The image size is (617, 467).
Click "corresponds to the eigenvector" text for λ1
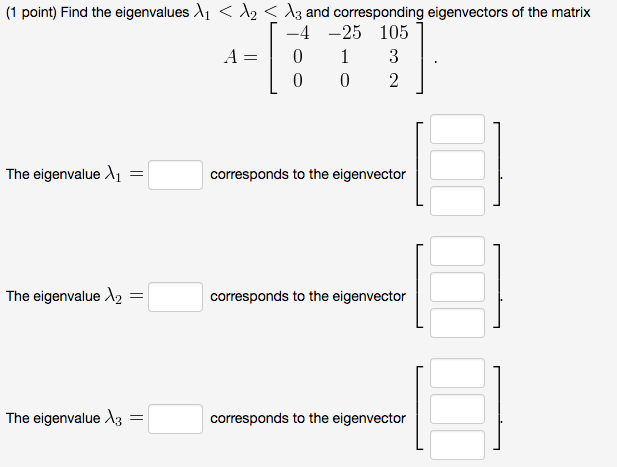308,174
